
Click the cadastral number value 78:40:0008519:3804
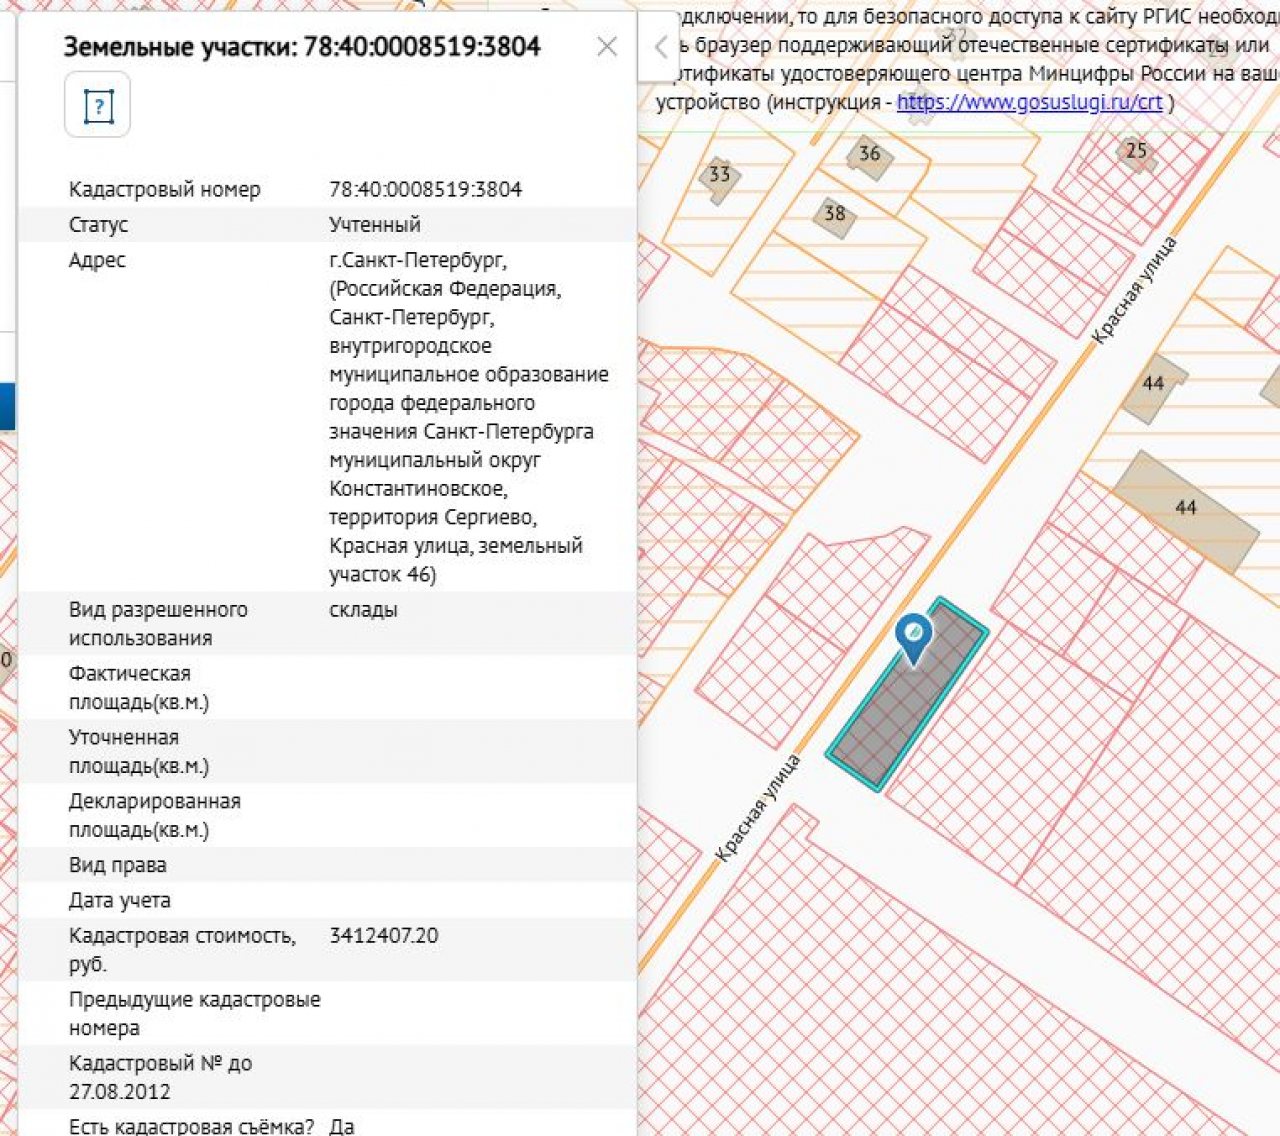point(425,189)
